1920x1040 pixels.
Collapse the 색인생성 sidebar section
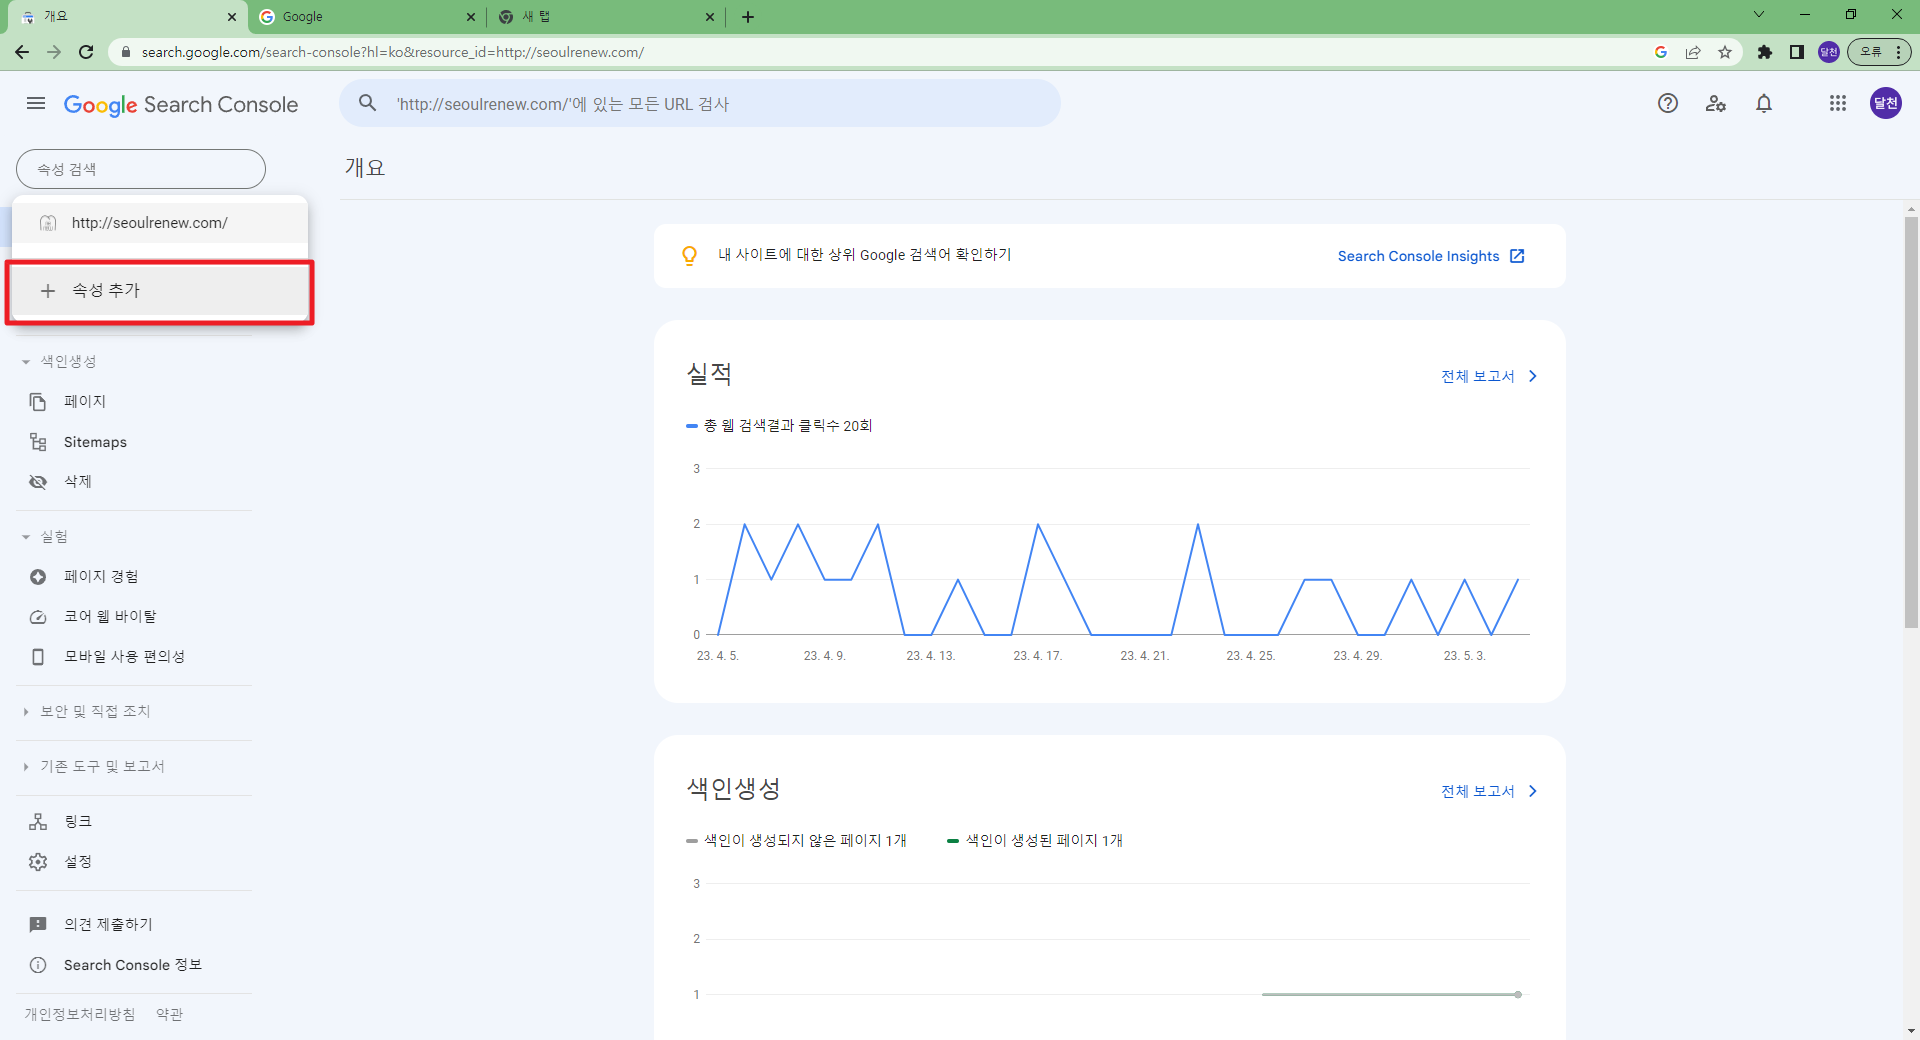[26, 362]
